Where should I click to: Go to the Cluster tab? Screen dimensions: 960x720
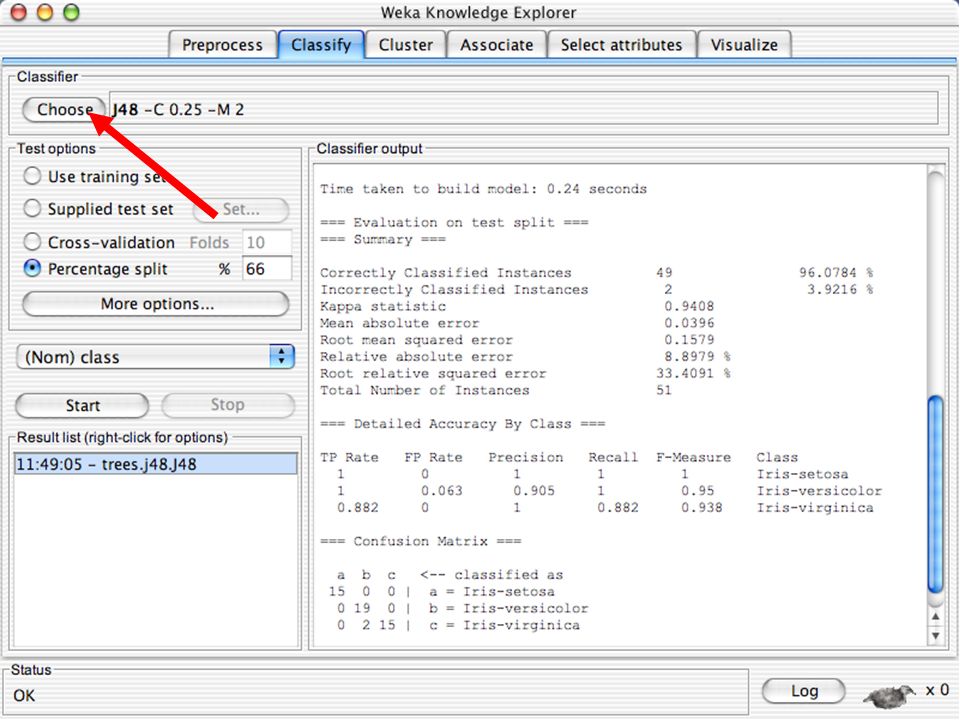point(405,45)
